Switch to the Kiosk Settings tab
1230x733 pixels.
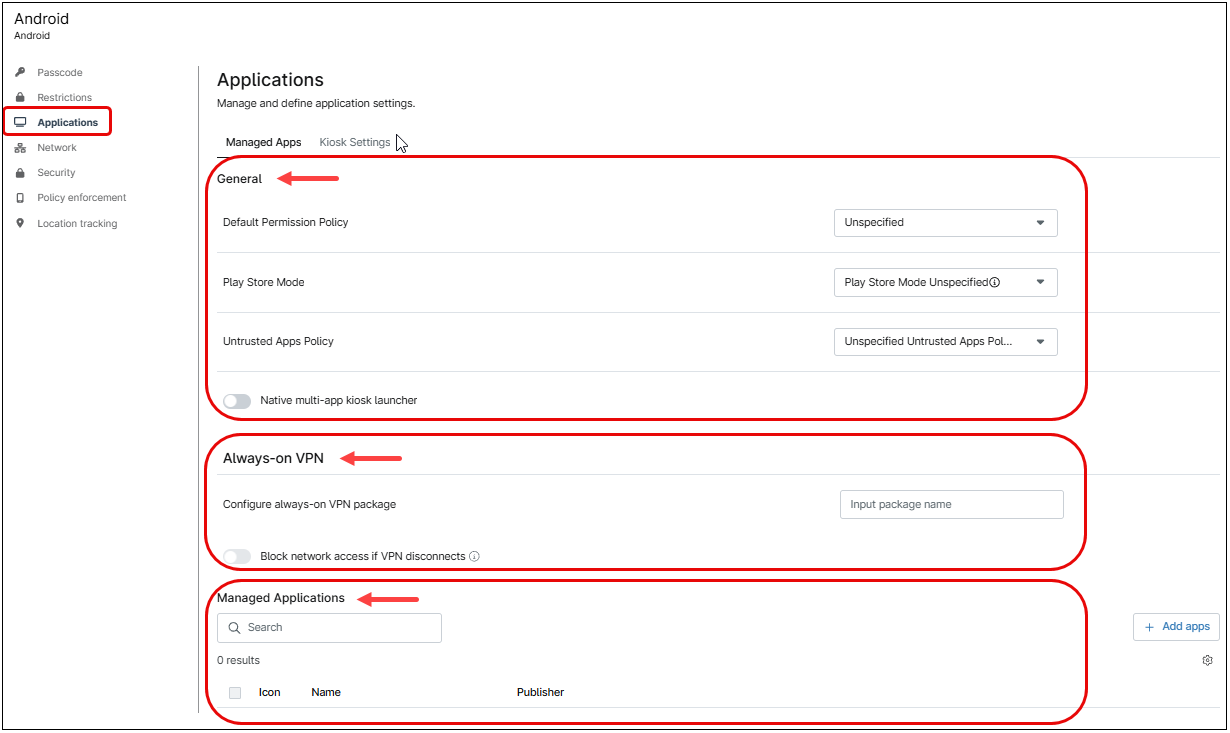354,143
